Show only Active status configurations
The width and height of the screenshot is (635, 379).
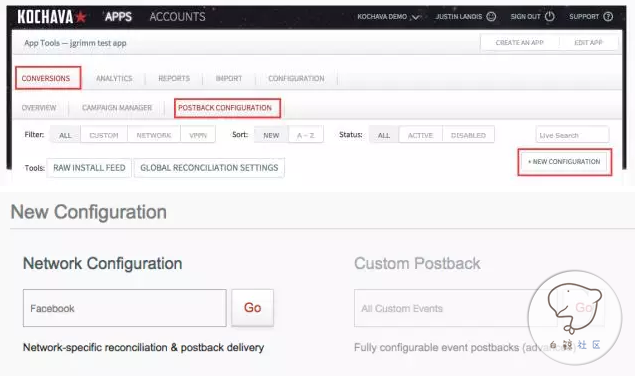tap(420, 135)
